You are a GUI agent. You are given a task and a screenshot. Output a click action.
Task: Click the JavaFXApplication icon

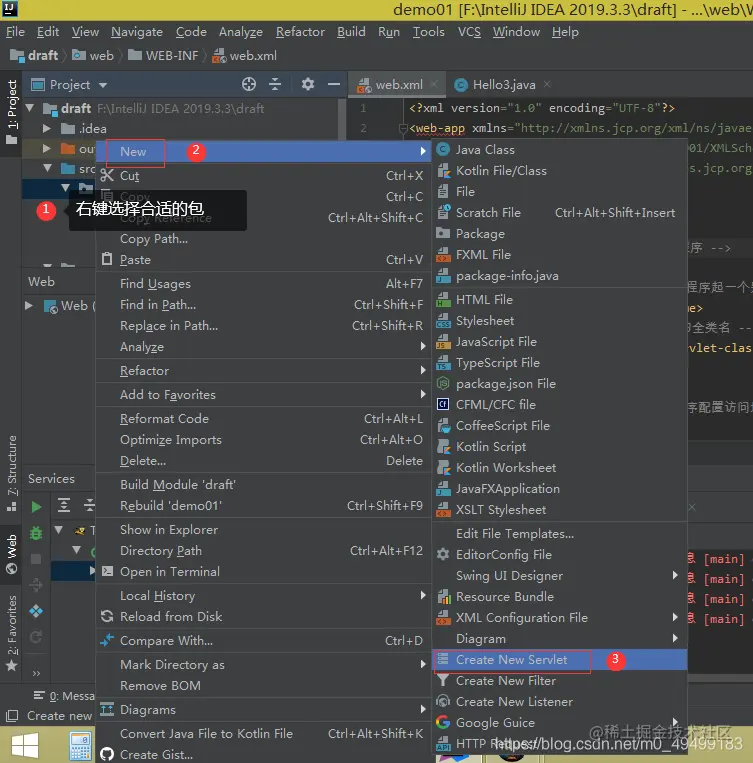(x=443, y=489)
